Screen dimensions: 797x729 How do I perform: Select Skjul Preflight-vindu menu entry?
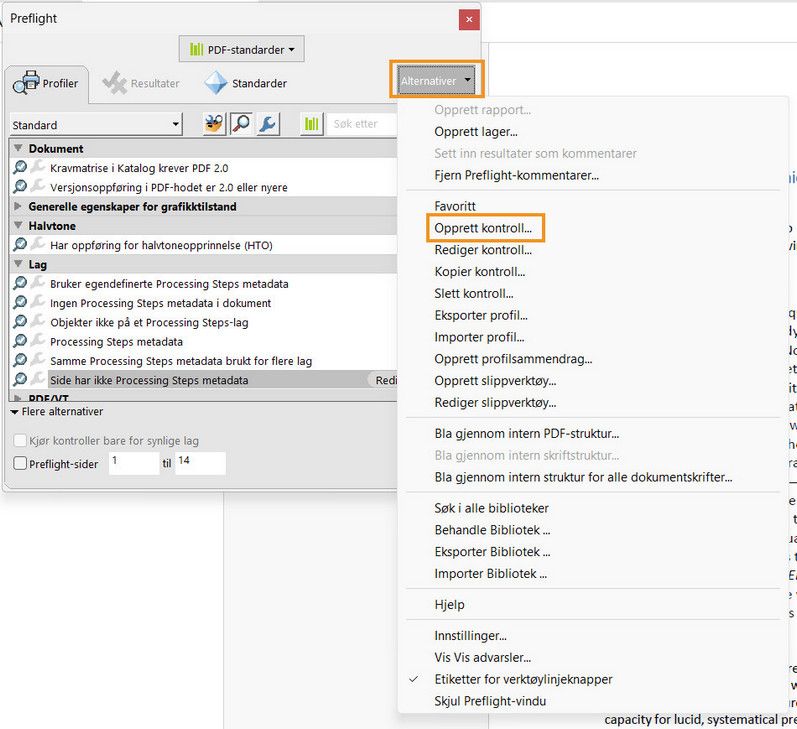coord(490,701)
